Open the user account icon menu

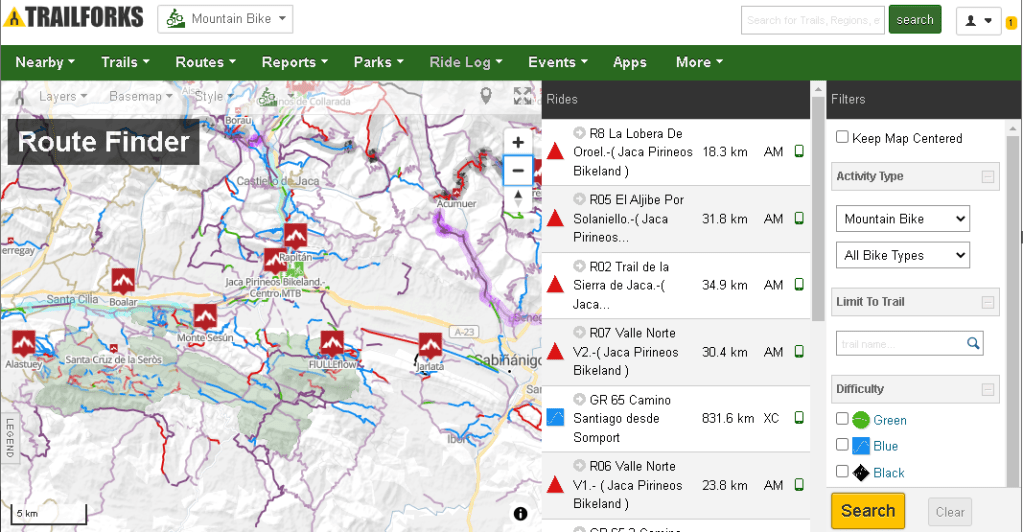[978, 21]
